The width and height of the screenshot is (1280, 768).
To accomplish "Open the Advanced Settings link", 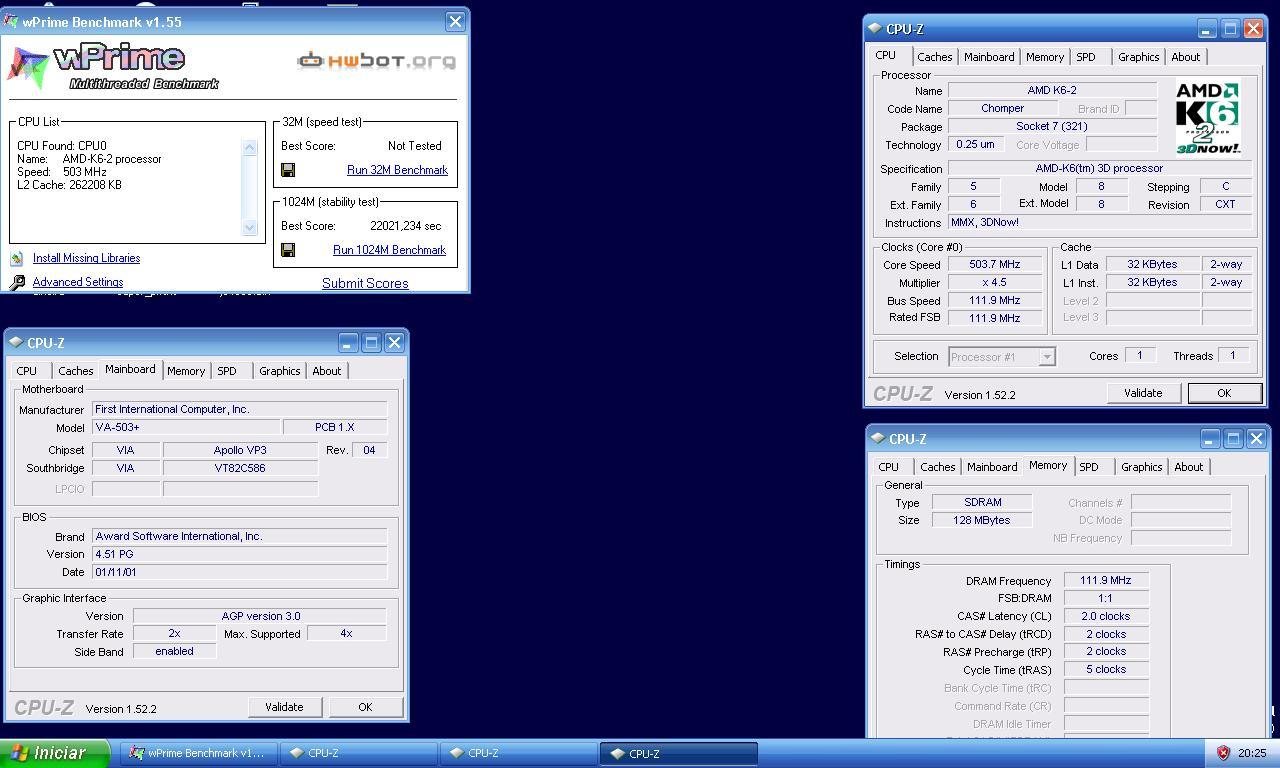I will (x=78, y=282).
